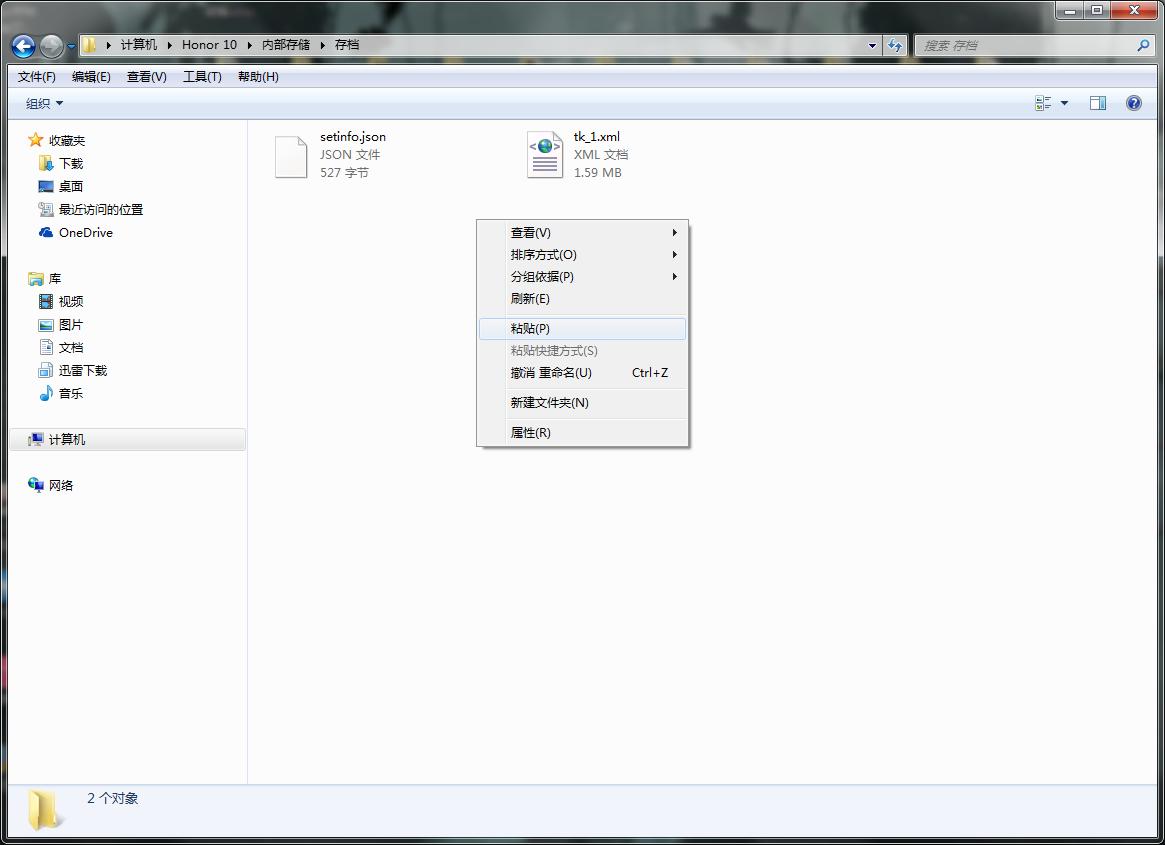Expand breadcrumb arrow after 内部存储
The width and height of the screenshot is (1165, 845).
pos(322,45)
